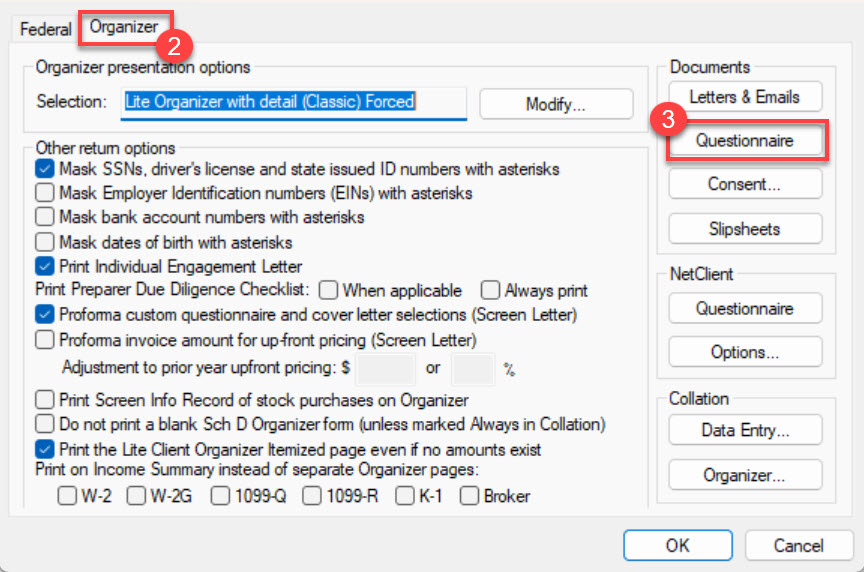
Task: Open Letters & Emails documents
Action: pos(744,97)
